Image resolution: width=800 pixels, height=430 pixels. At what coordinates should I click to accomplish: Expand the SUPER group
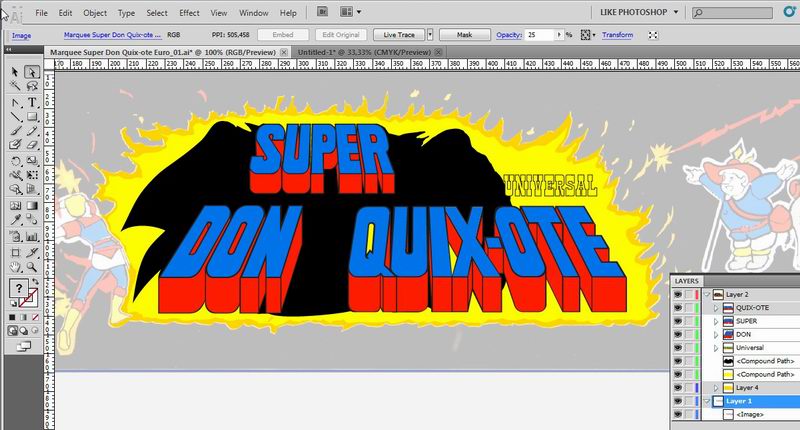coord(716,321)
